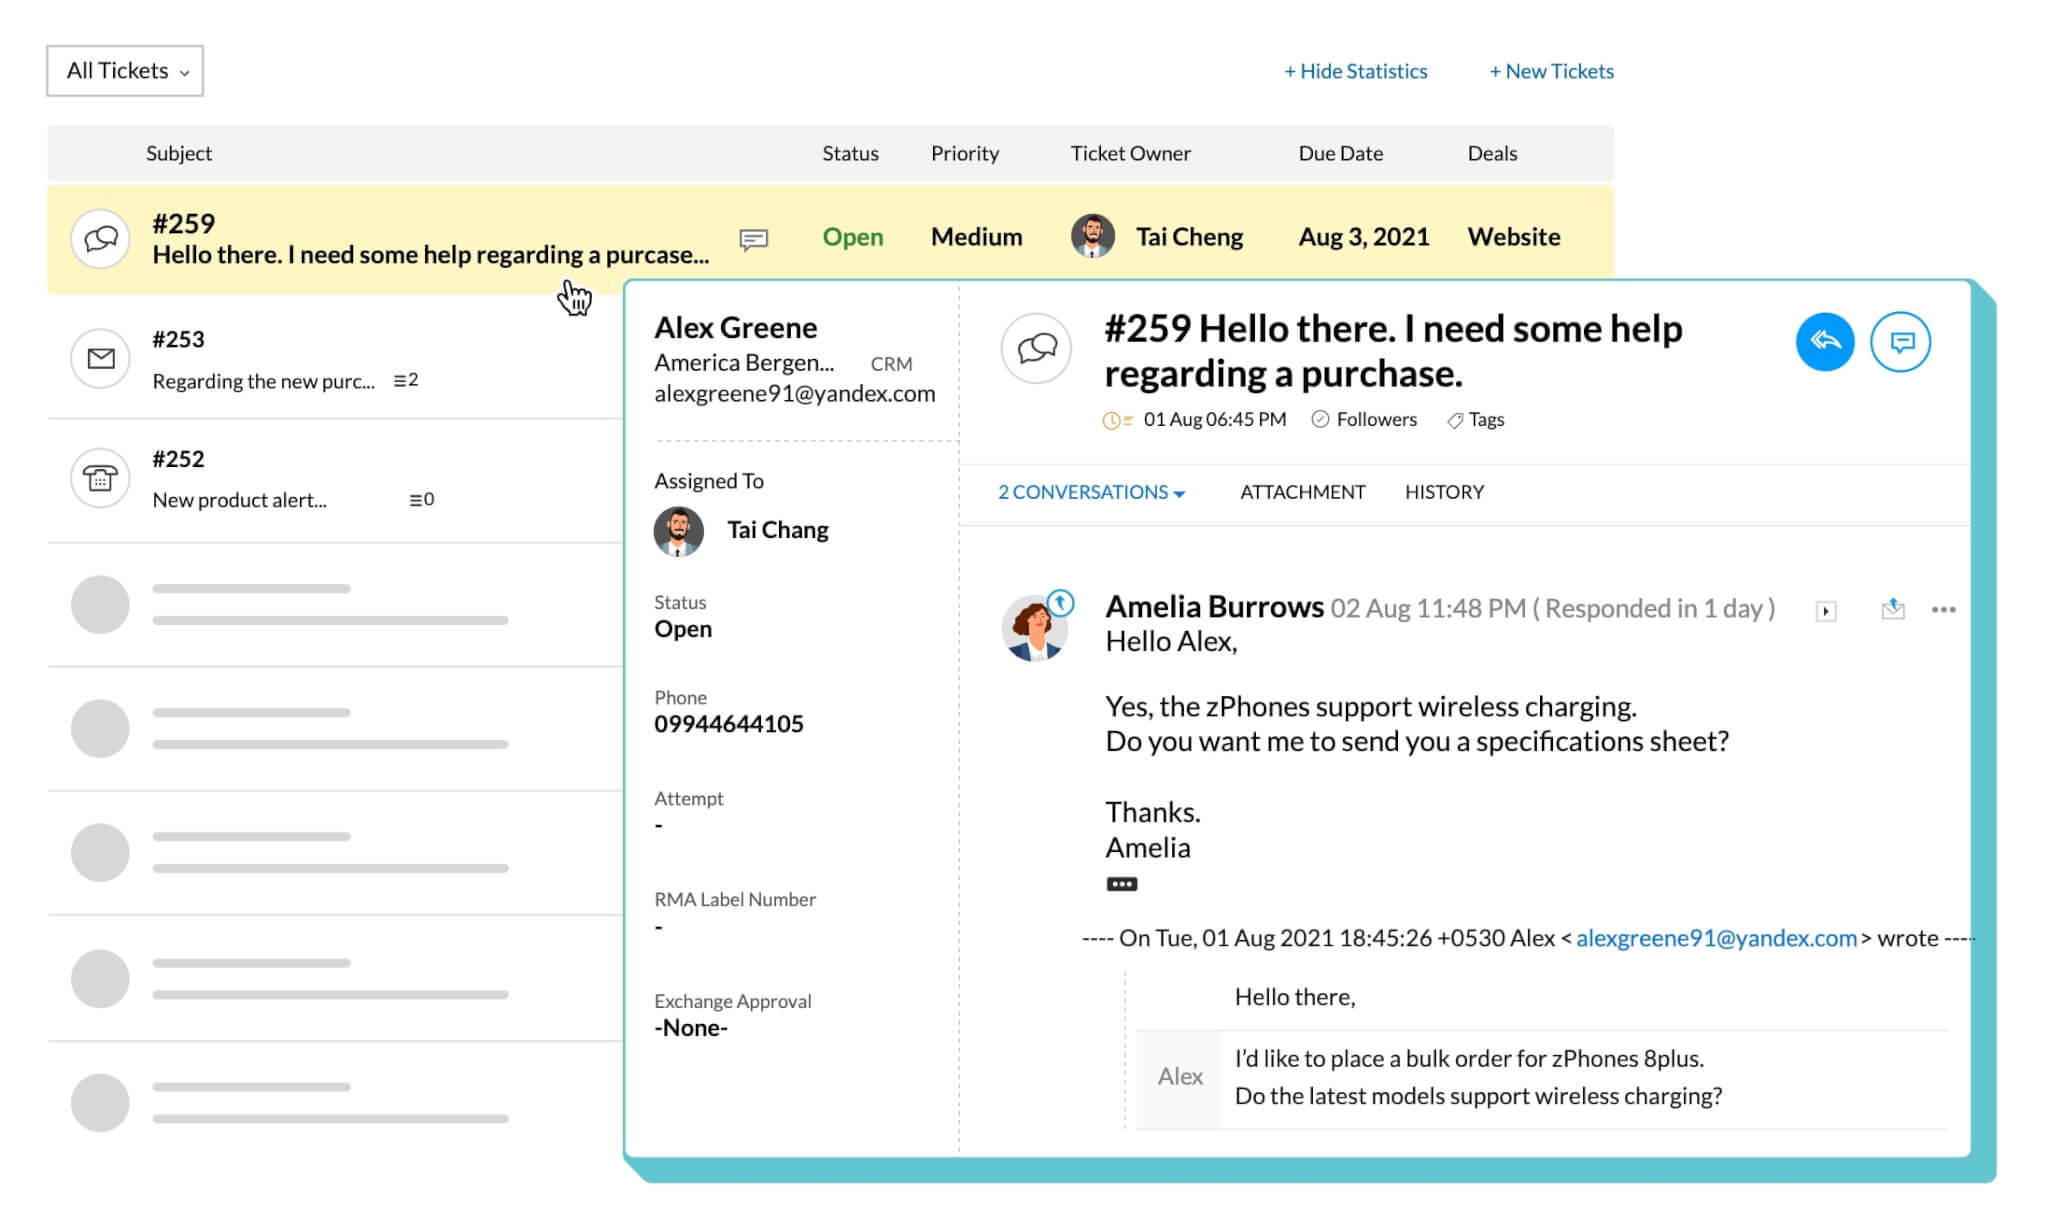This screenshot has height=1208, width=2048.
Task: Click assignee name Tai Chang
Action: click(x=777, y=530)
